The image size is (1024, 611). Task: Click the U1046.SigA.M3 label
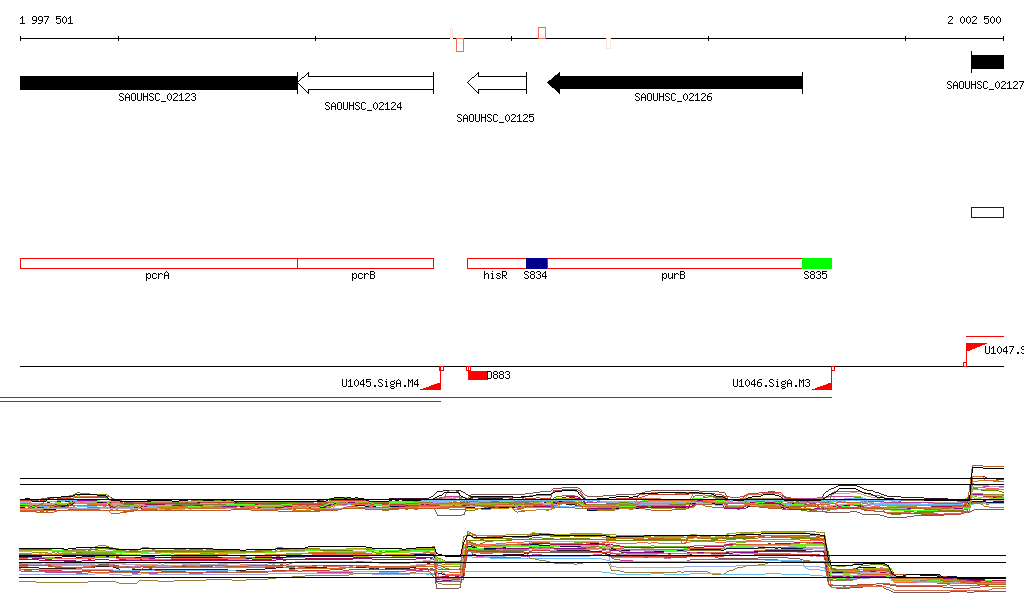point(771,384)
